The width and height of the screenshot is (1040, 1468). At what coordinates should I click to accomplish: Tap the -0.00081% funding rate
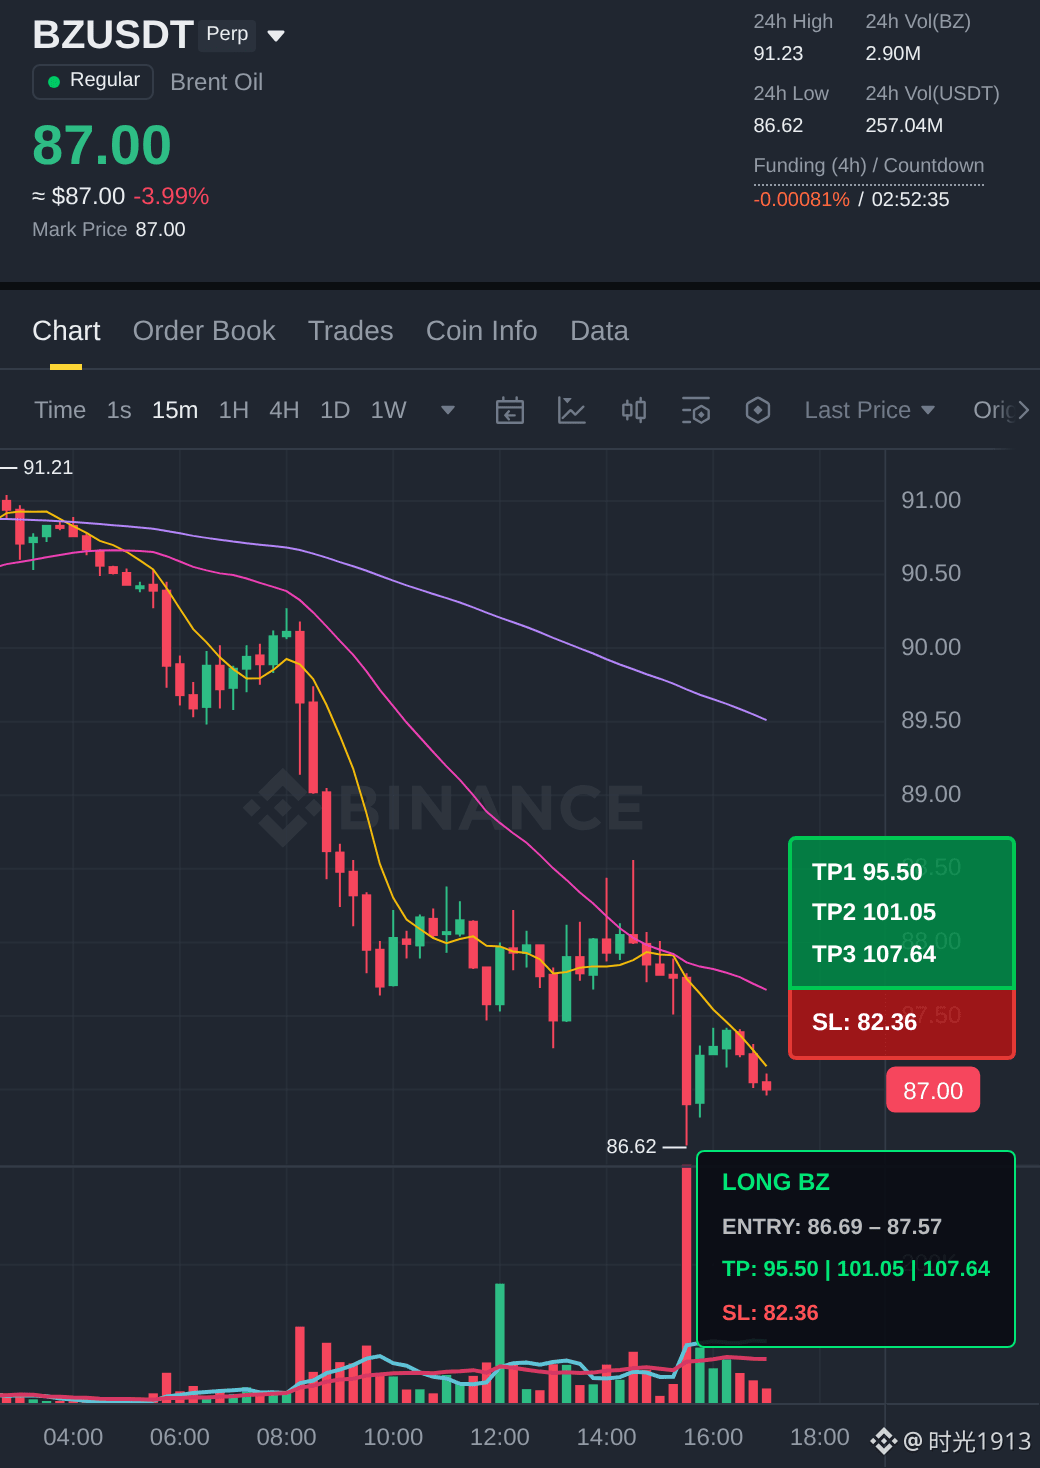pyautogui.click(x=802, y=199)
